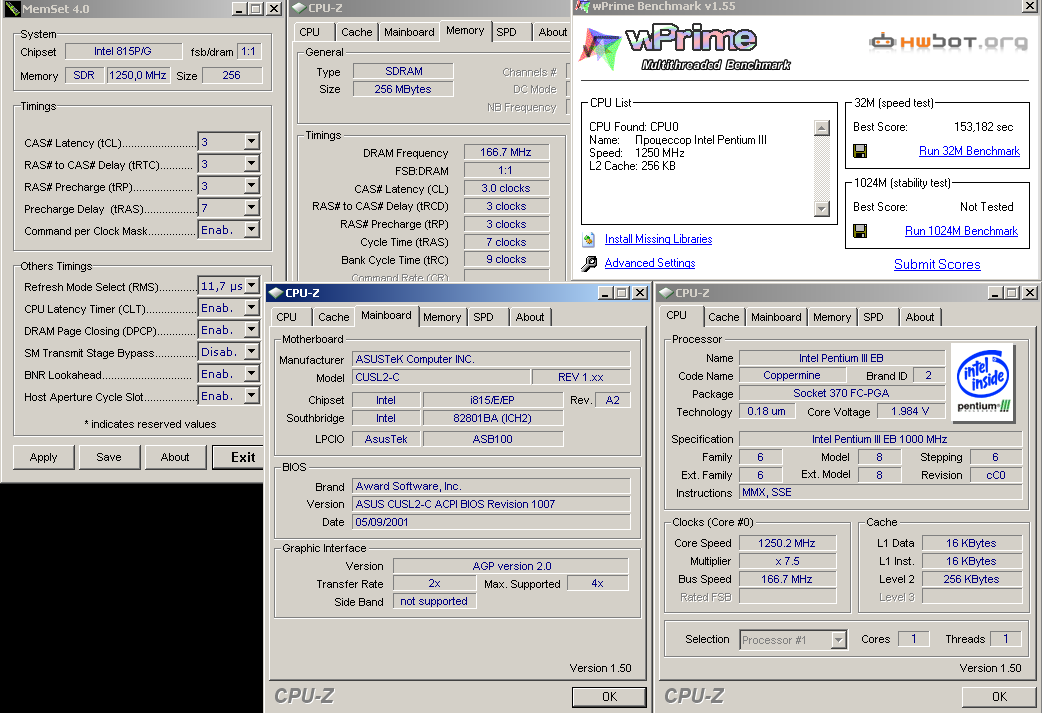
Task: Click OK in the CPU-Z Mainboard window
Action: coord(609,696)
